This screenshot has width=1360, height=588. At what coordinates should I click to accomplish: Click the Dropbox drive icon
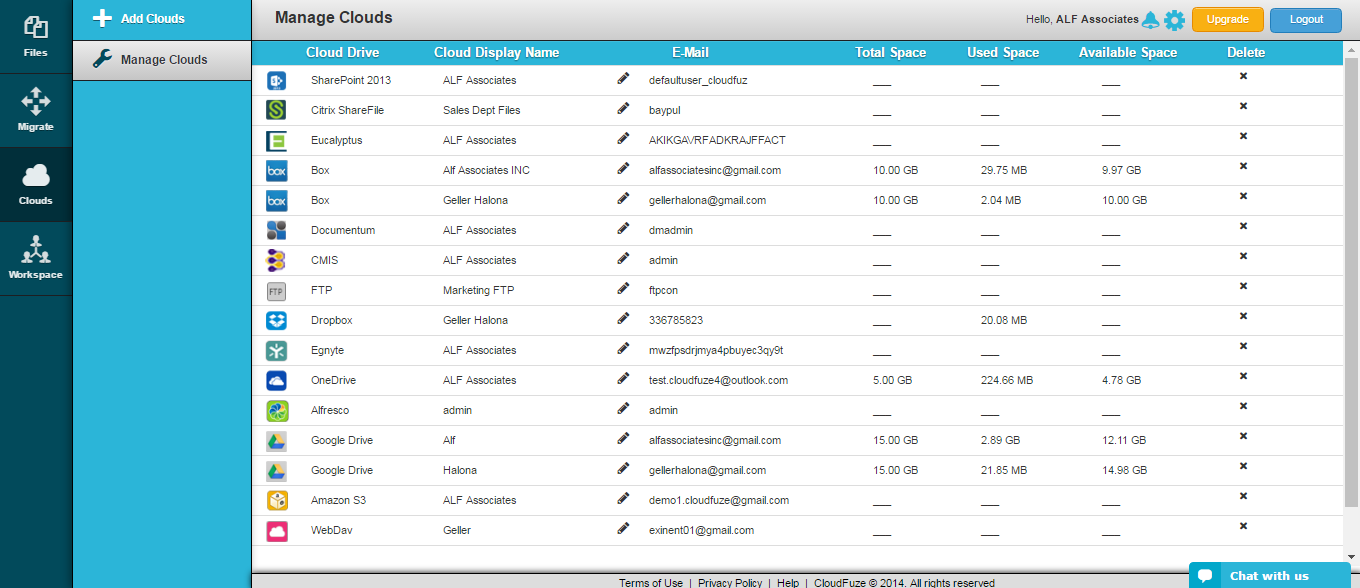(x=277, y=321)
